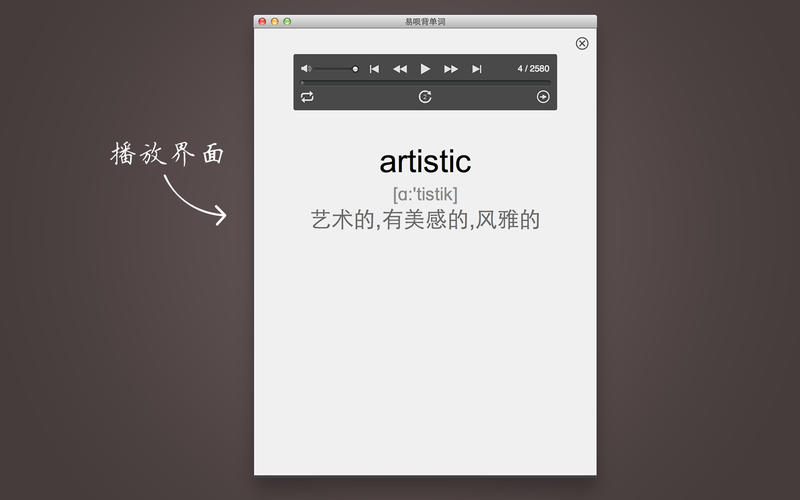Click the 4 / 2580 word counter
Screen dimensions: 800x500
tap(533, 68)
